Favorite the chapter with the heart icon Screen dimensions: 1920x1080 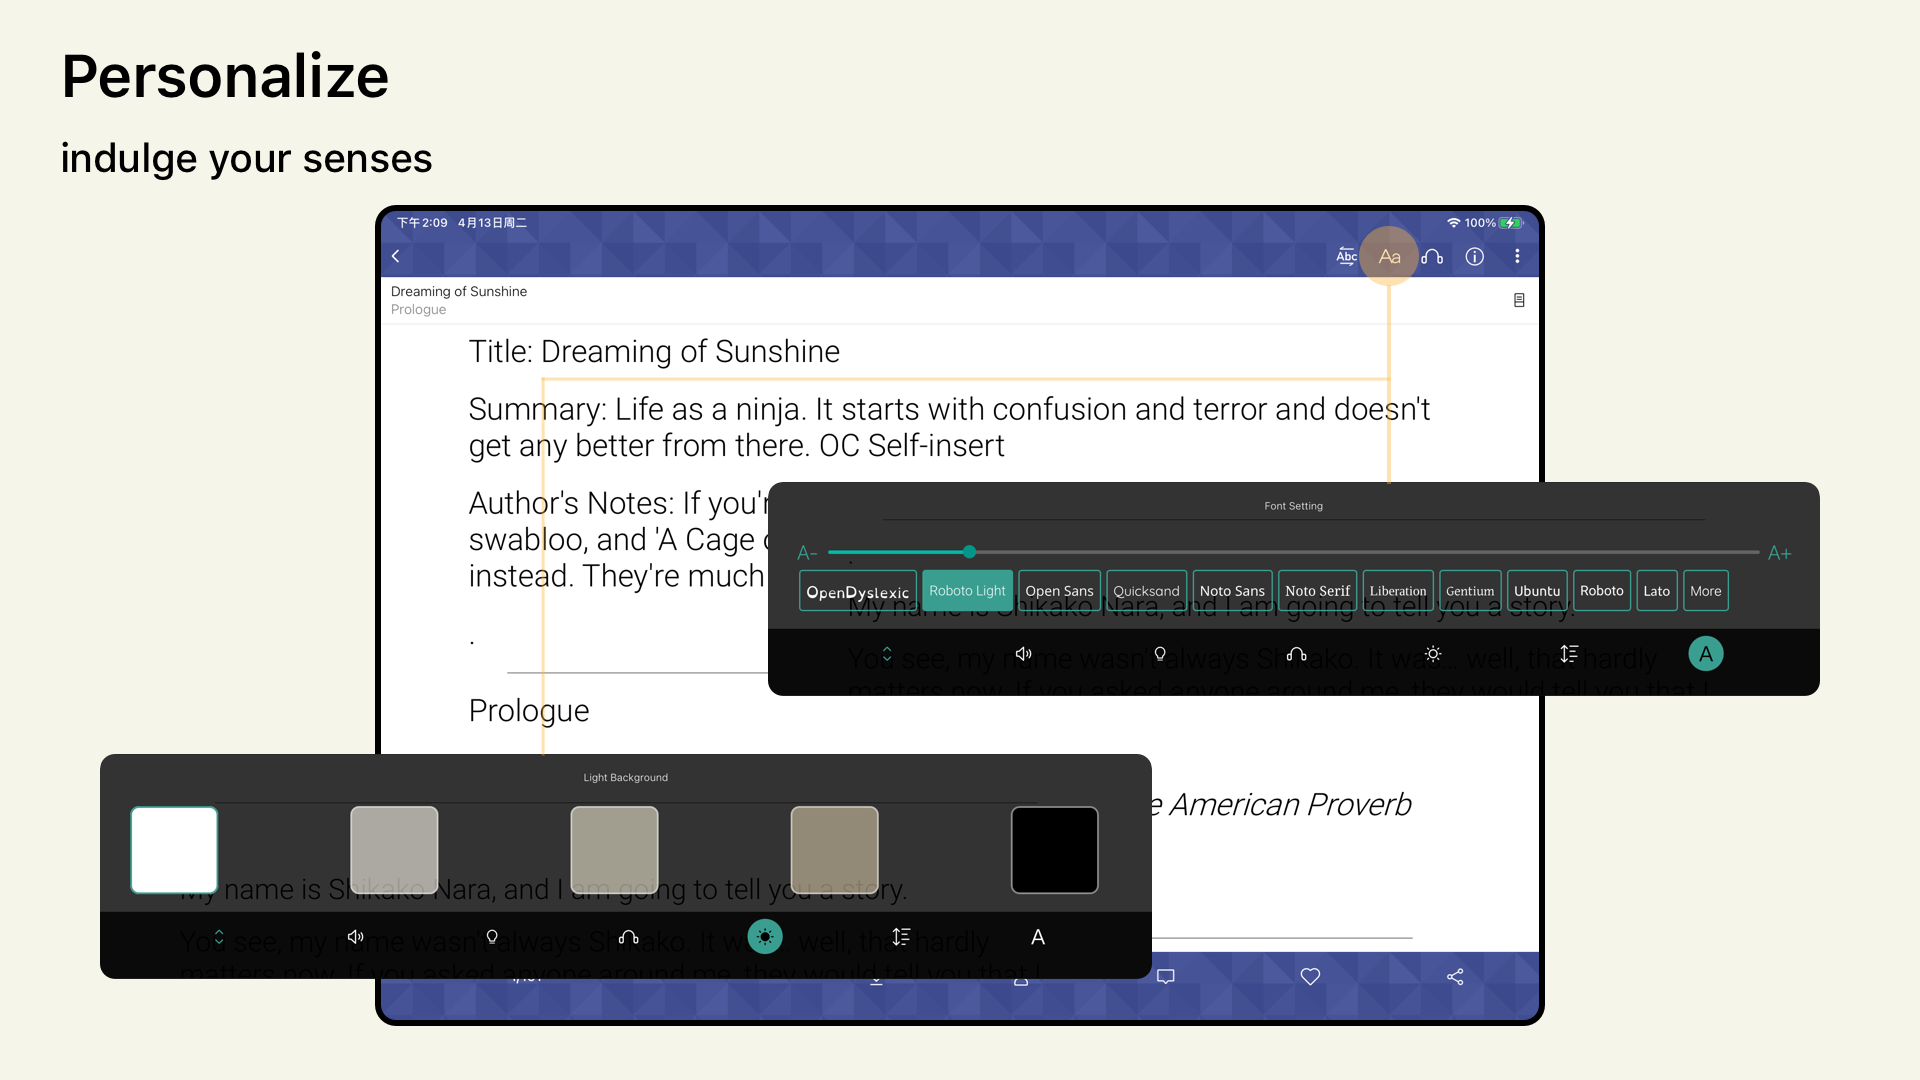pyautogui.click(x=1310, y=976)
